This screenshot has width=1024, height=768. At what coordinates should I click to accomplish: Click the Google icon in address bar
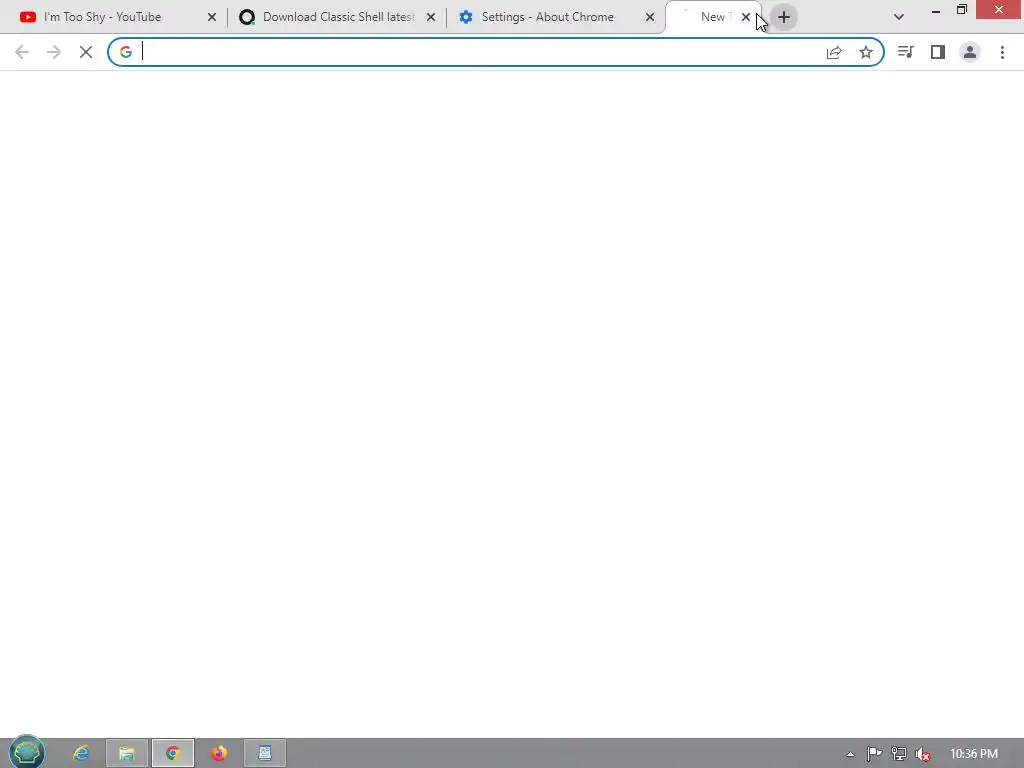[x=125, y=52]
